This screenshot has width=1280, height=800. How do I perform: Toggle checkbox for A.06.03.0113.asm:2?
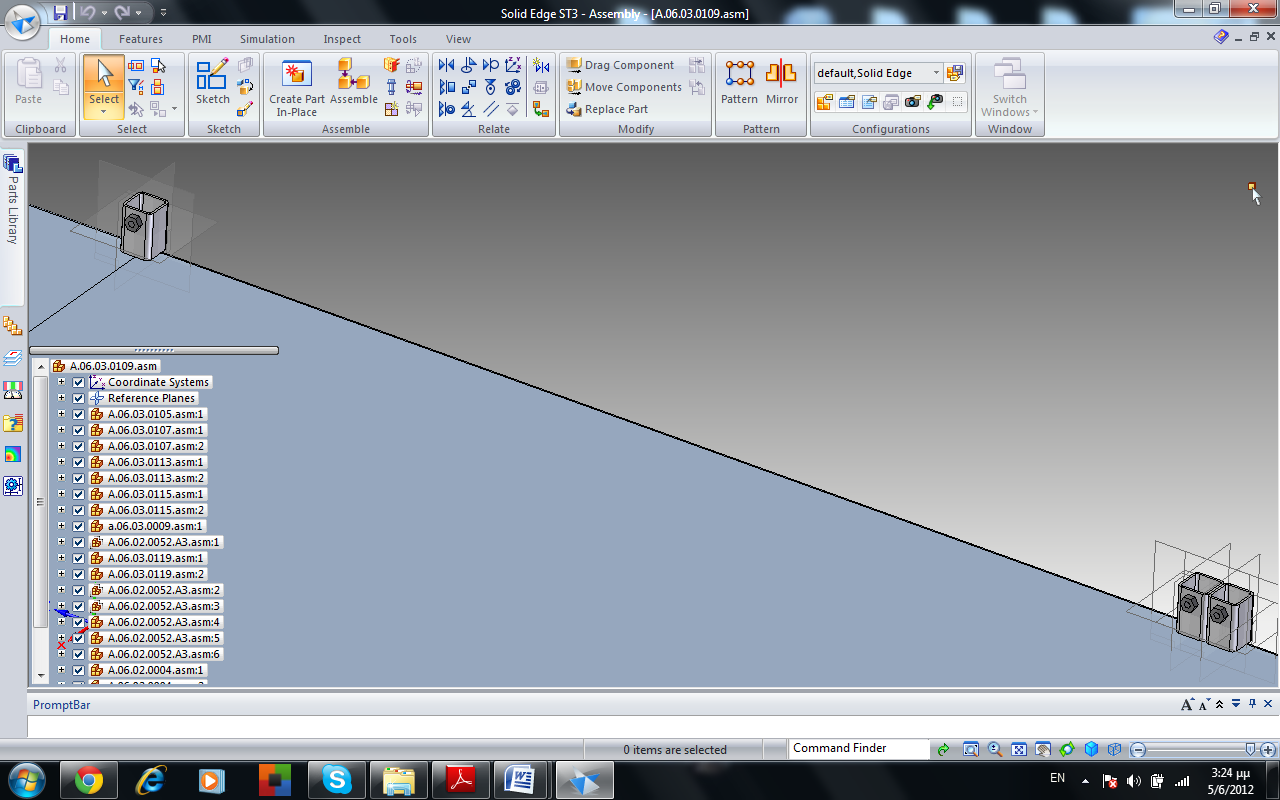[79, 478]
